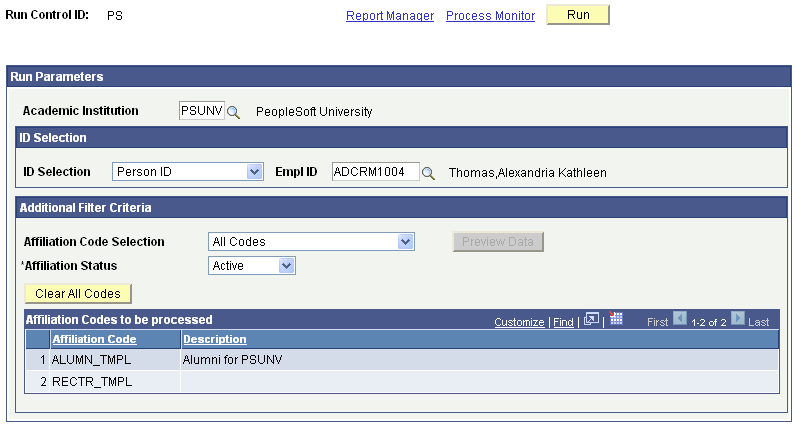The width and height of the screenshot is (797, 427).
Task: Open the Report Manager link
Action: [x=390, y=16]
